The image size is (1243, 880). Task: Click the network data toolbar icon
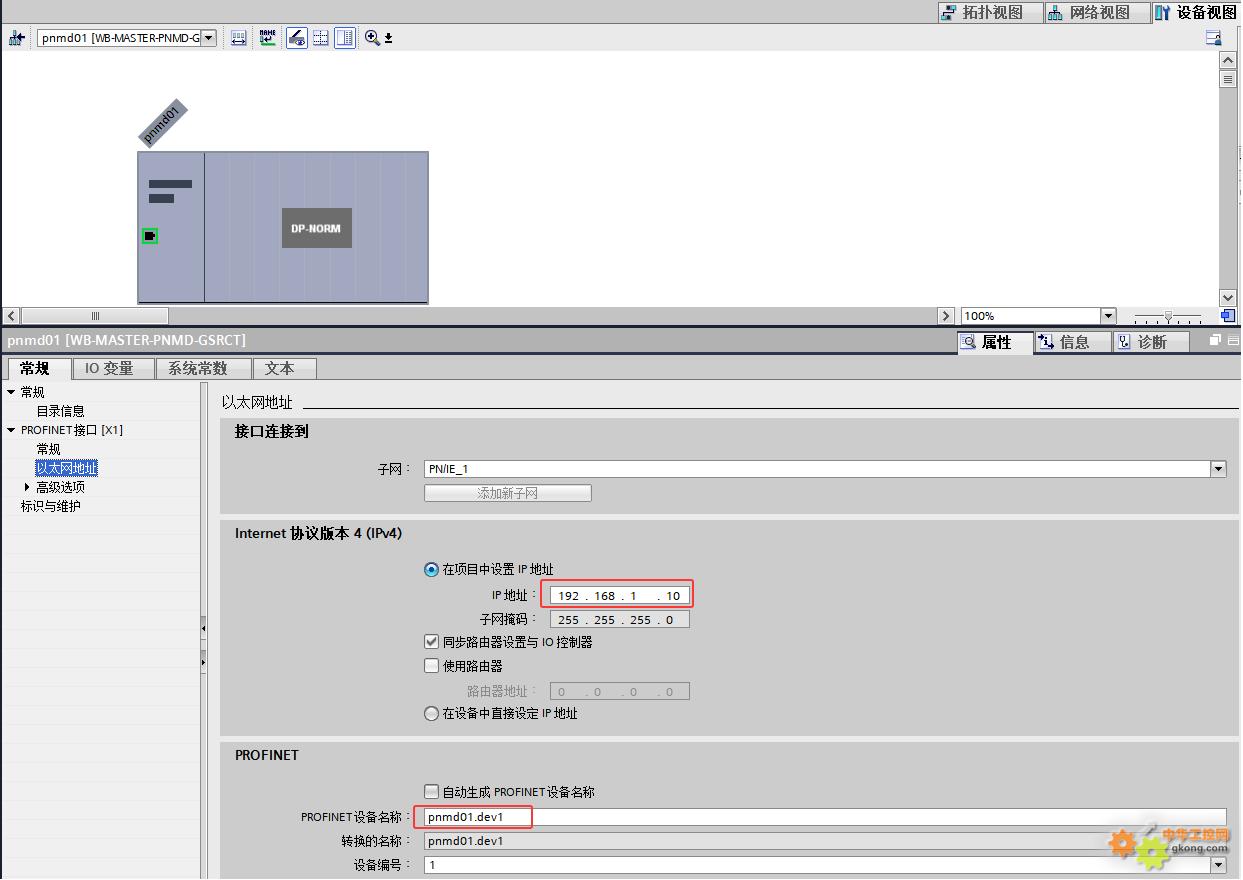238,38
